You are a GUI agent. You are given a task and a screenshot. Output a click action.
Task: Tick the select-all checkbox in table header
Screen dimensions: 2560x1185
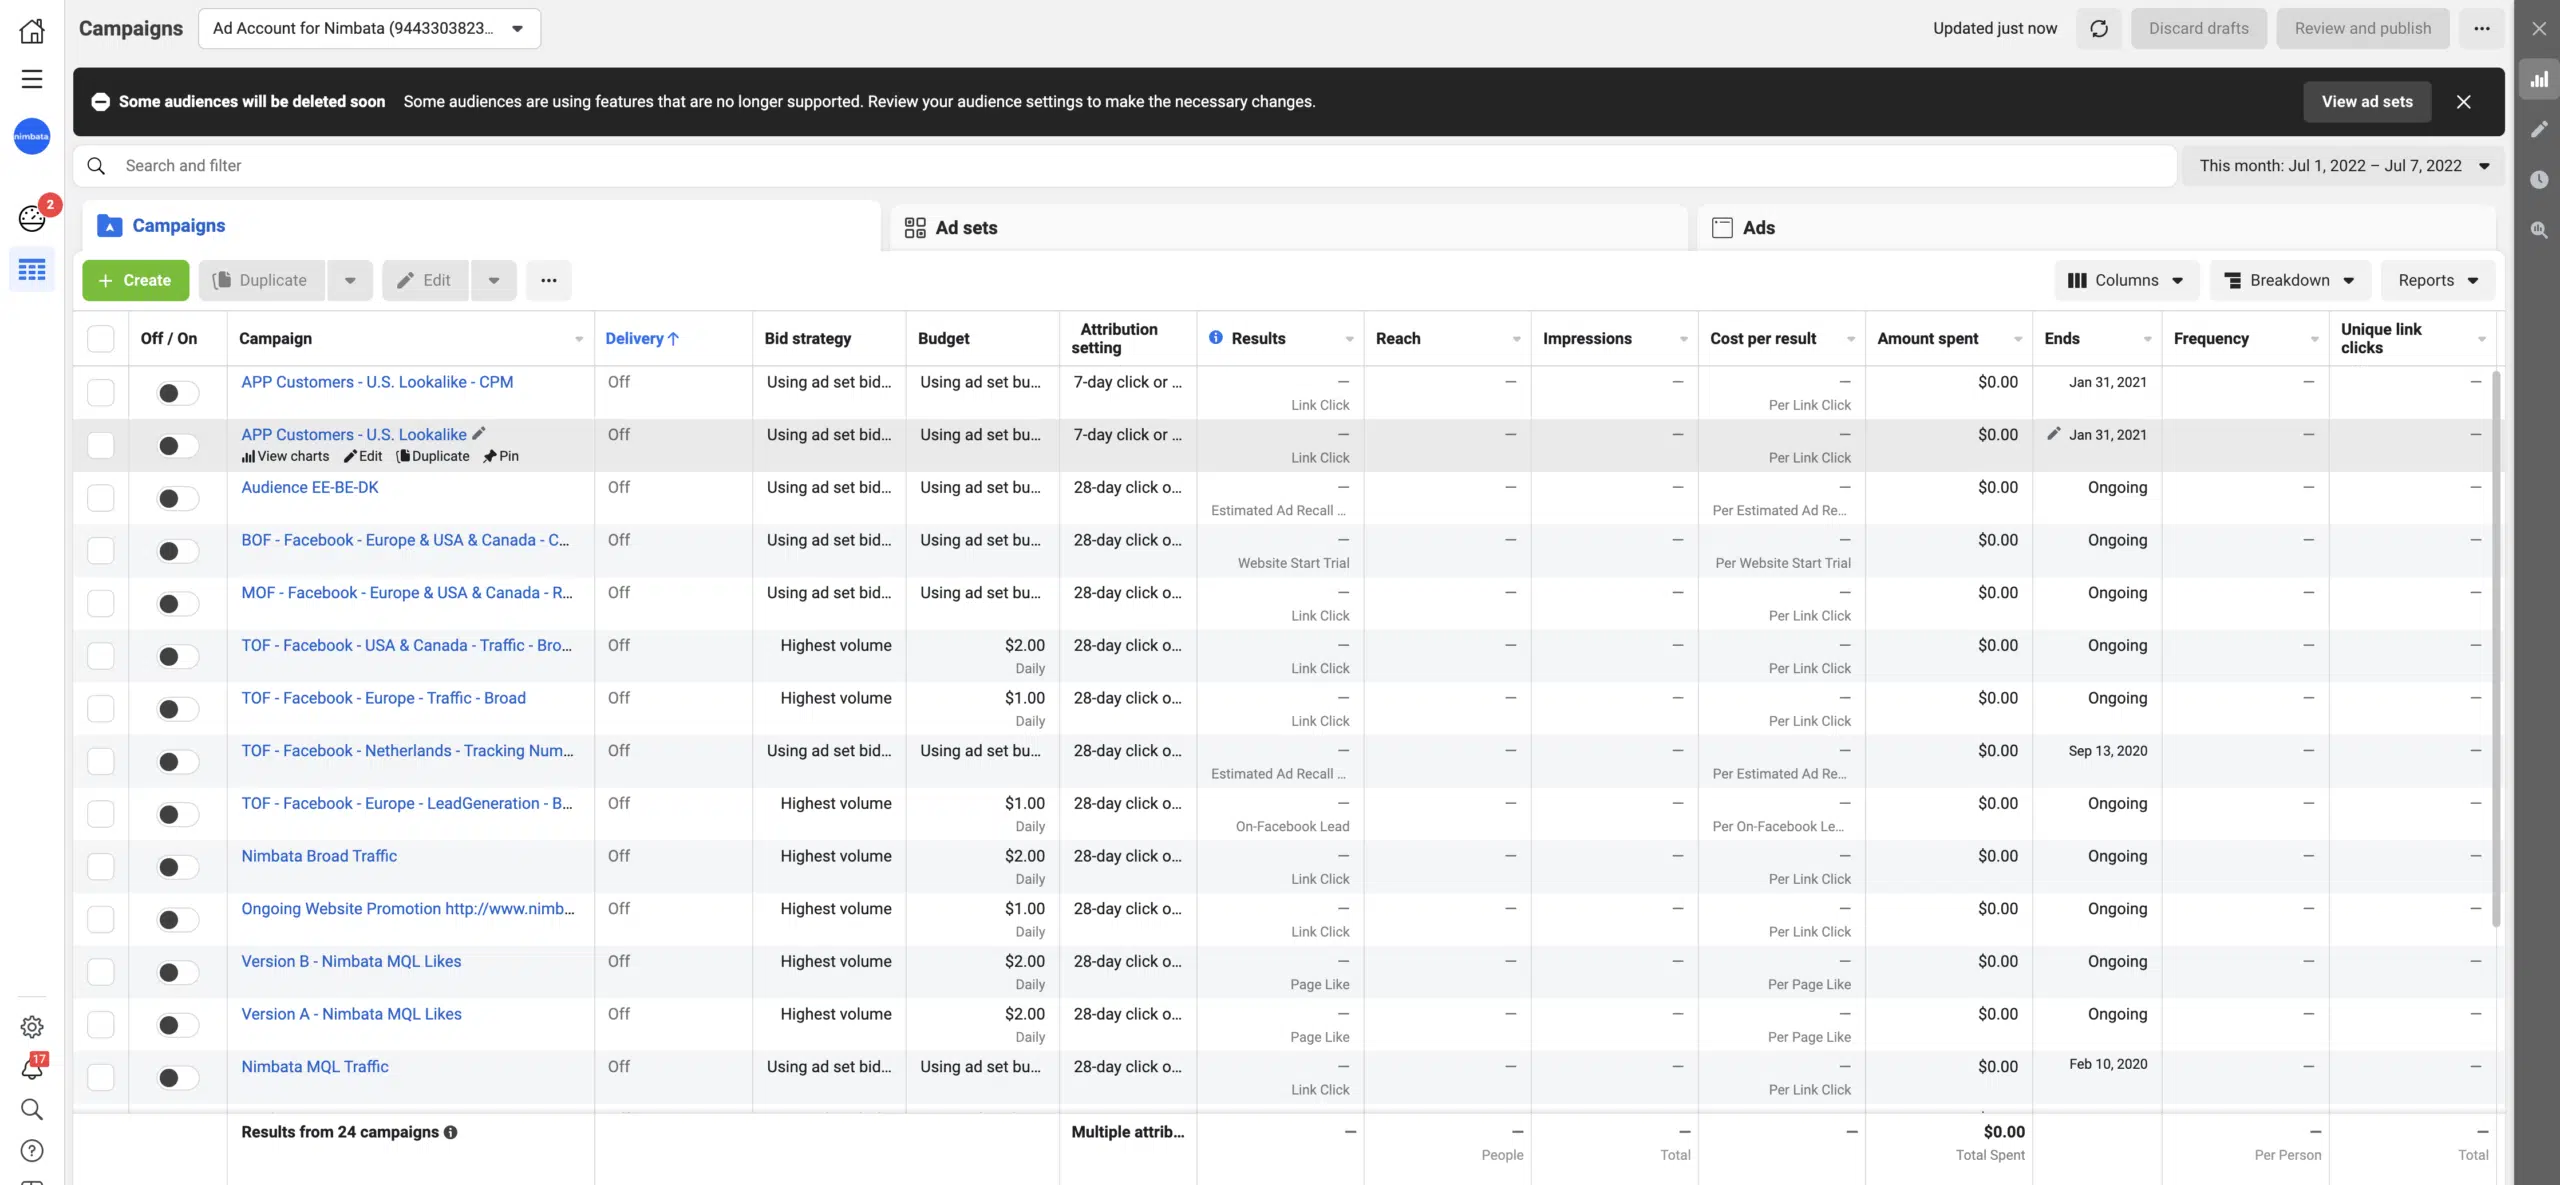tap(101, 338)
